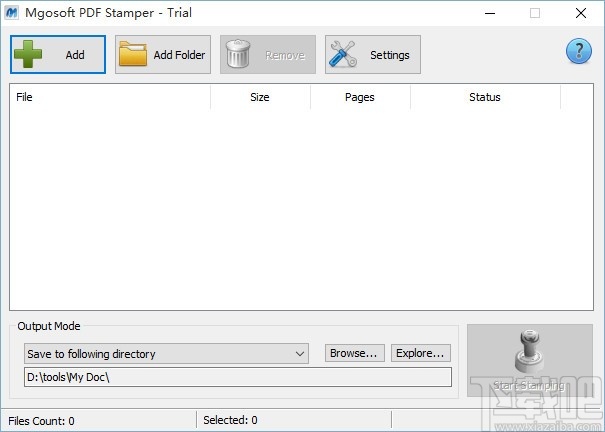Open the Add Folder button
The height and width of the screenshot is (432, 605).
163,54
